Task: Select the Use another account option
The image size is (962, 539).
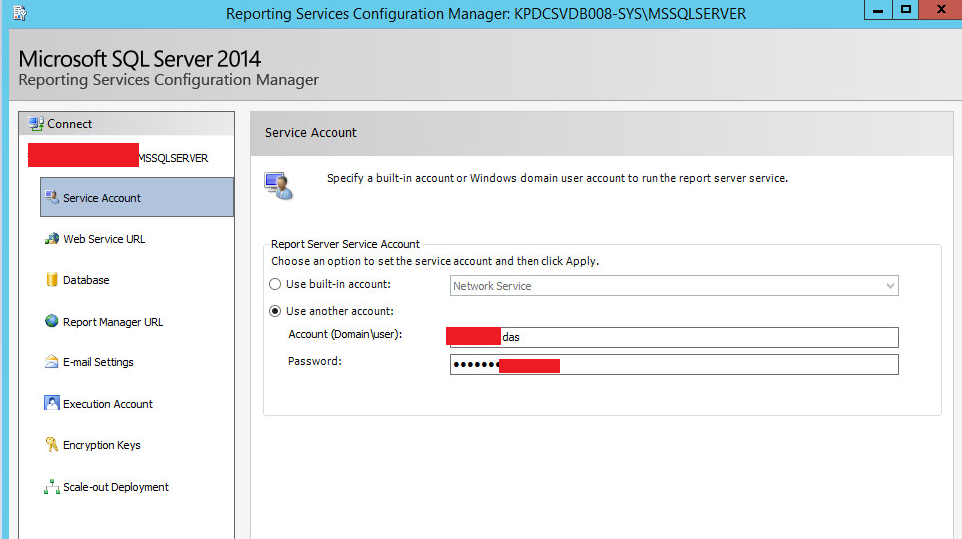Action: pyautogui.click(x=275, y=311)
